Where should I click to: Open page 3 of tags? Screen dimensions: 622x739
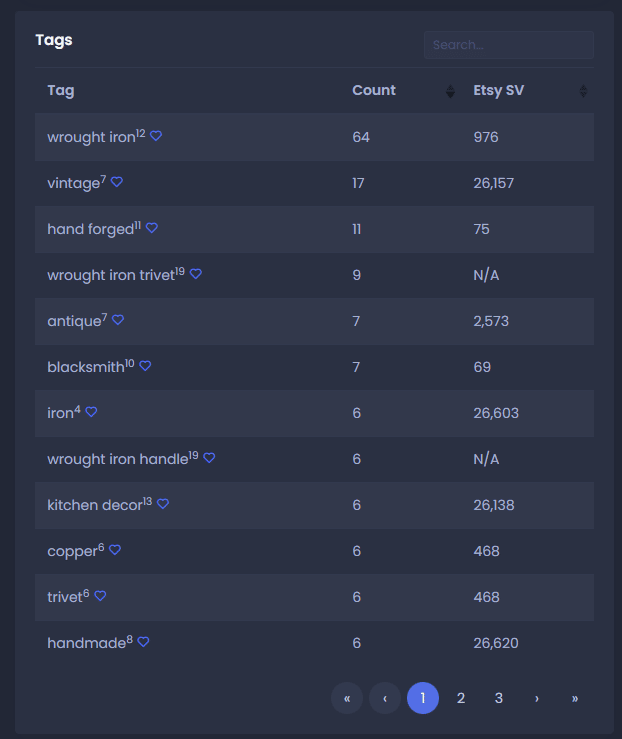tap(499, 698)
